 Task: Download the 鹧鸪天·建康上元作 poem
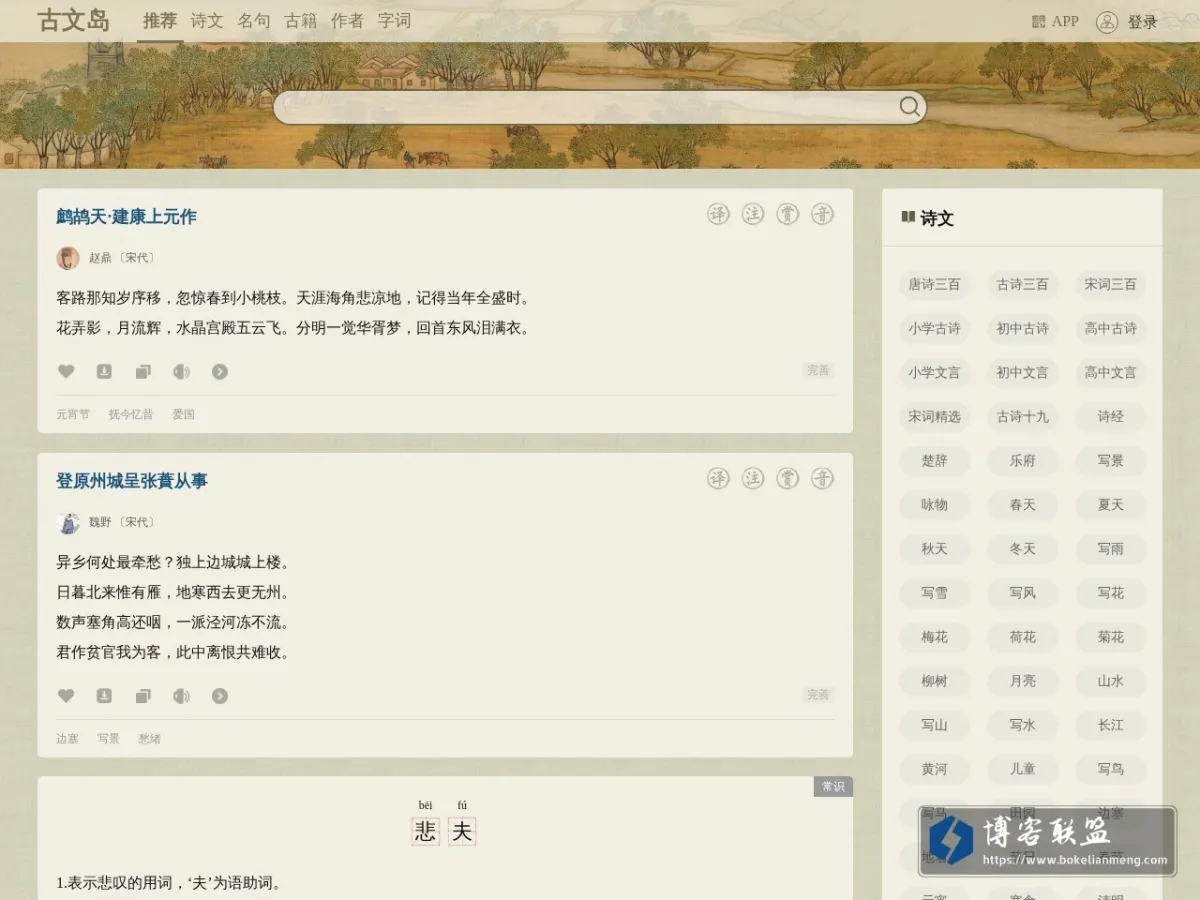tap(104, 371)
